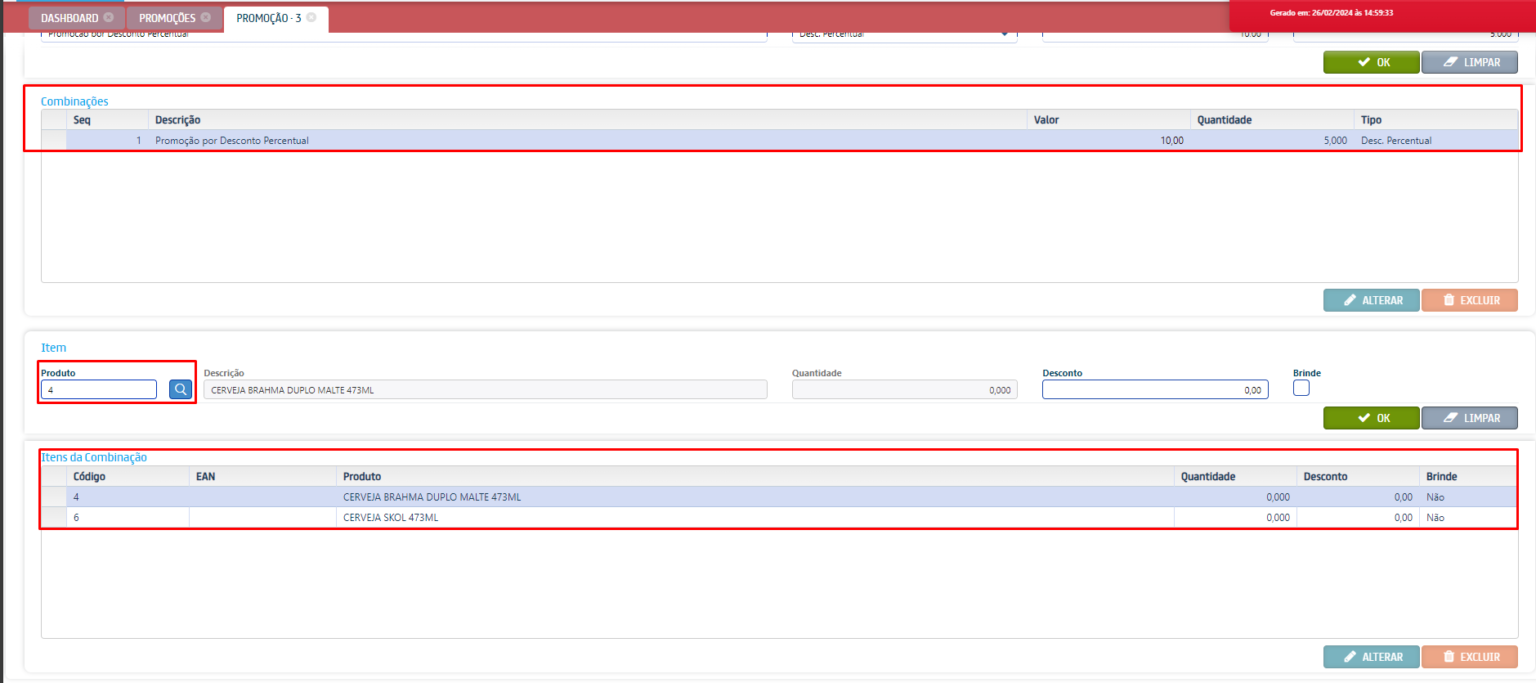Click EXCLUIR under the Combinações table

tap(1469, 300)
